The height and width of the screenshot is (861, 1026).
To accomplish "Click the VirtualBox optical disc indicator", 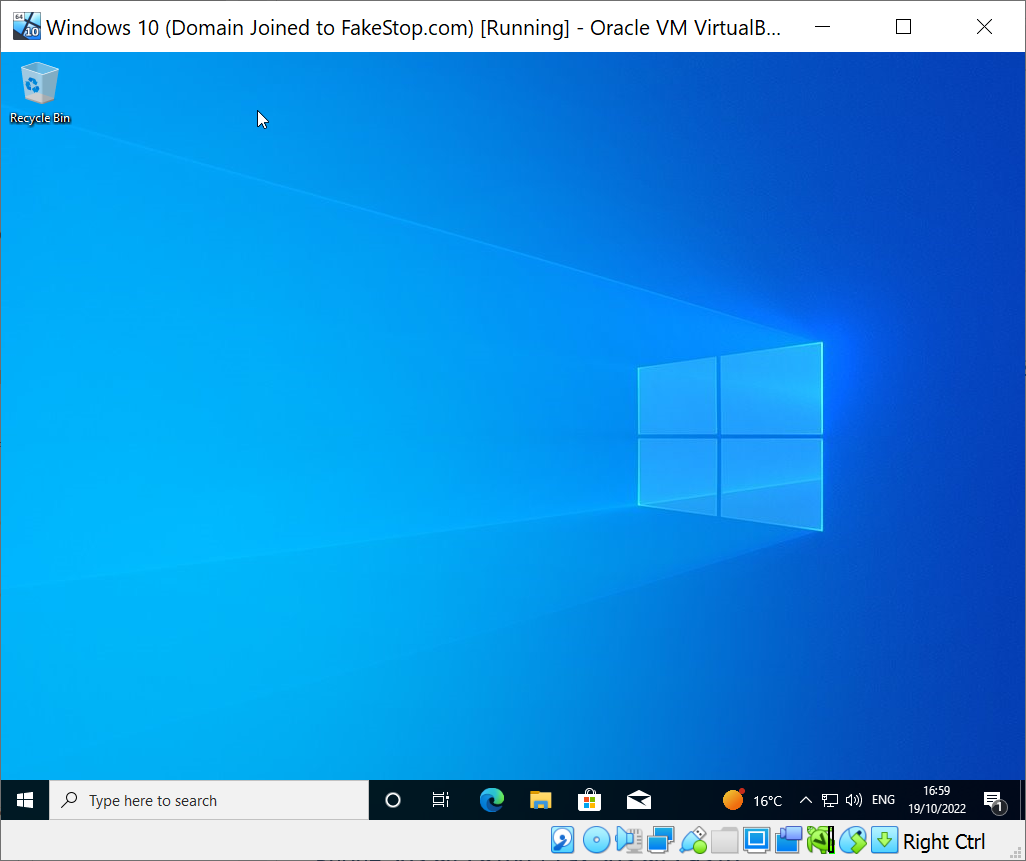I will pos(596,840).
